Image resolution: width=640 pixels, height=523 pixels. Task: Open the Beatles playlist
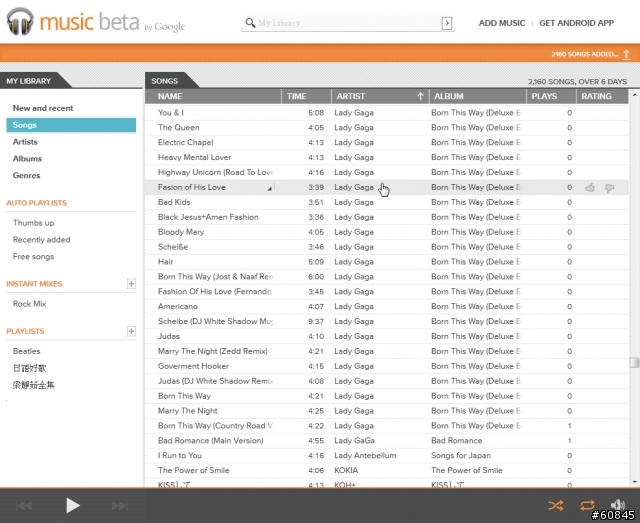point(27,351)
